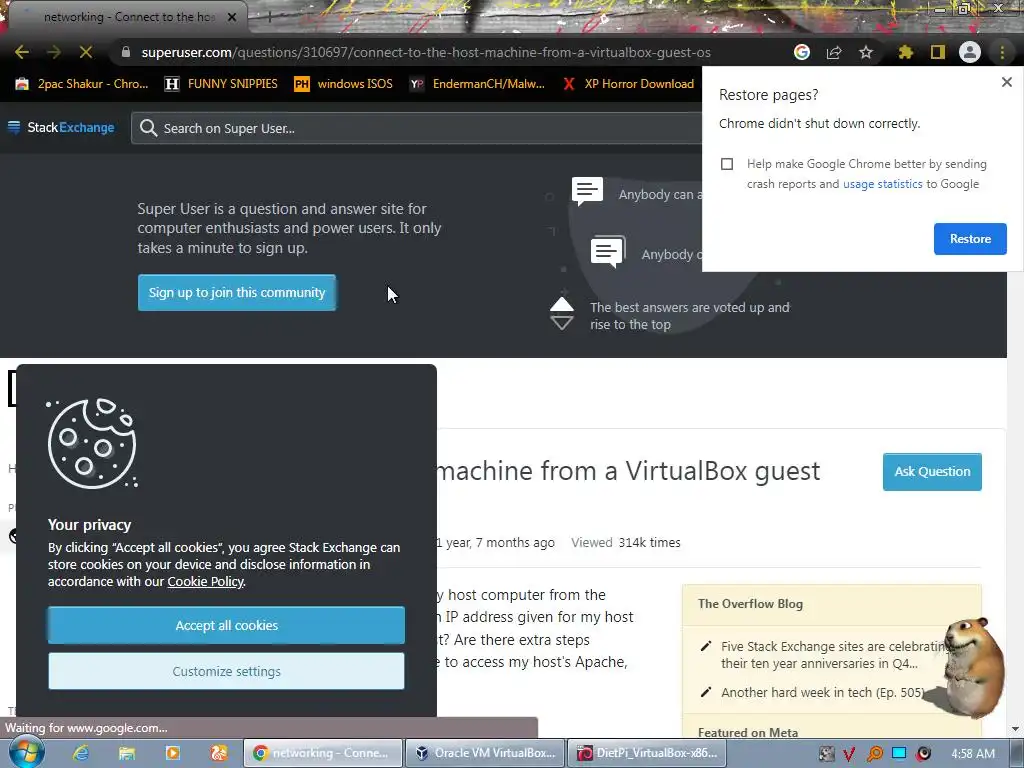Click the 'Viewed 314k times' text
Image resolution: width=1024 pixels, height=768 pixels.
point(626,543)
